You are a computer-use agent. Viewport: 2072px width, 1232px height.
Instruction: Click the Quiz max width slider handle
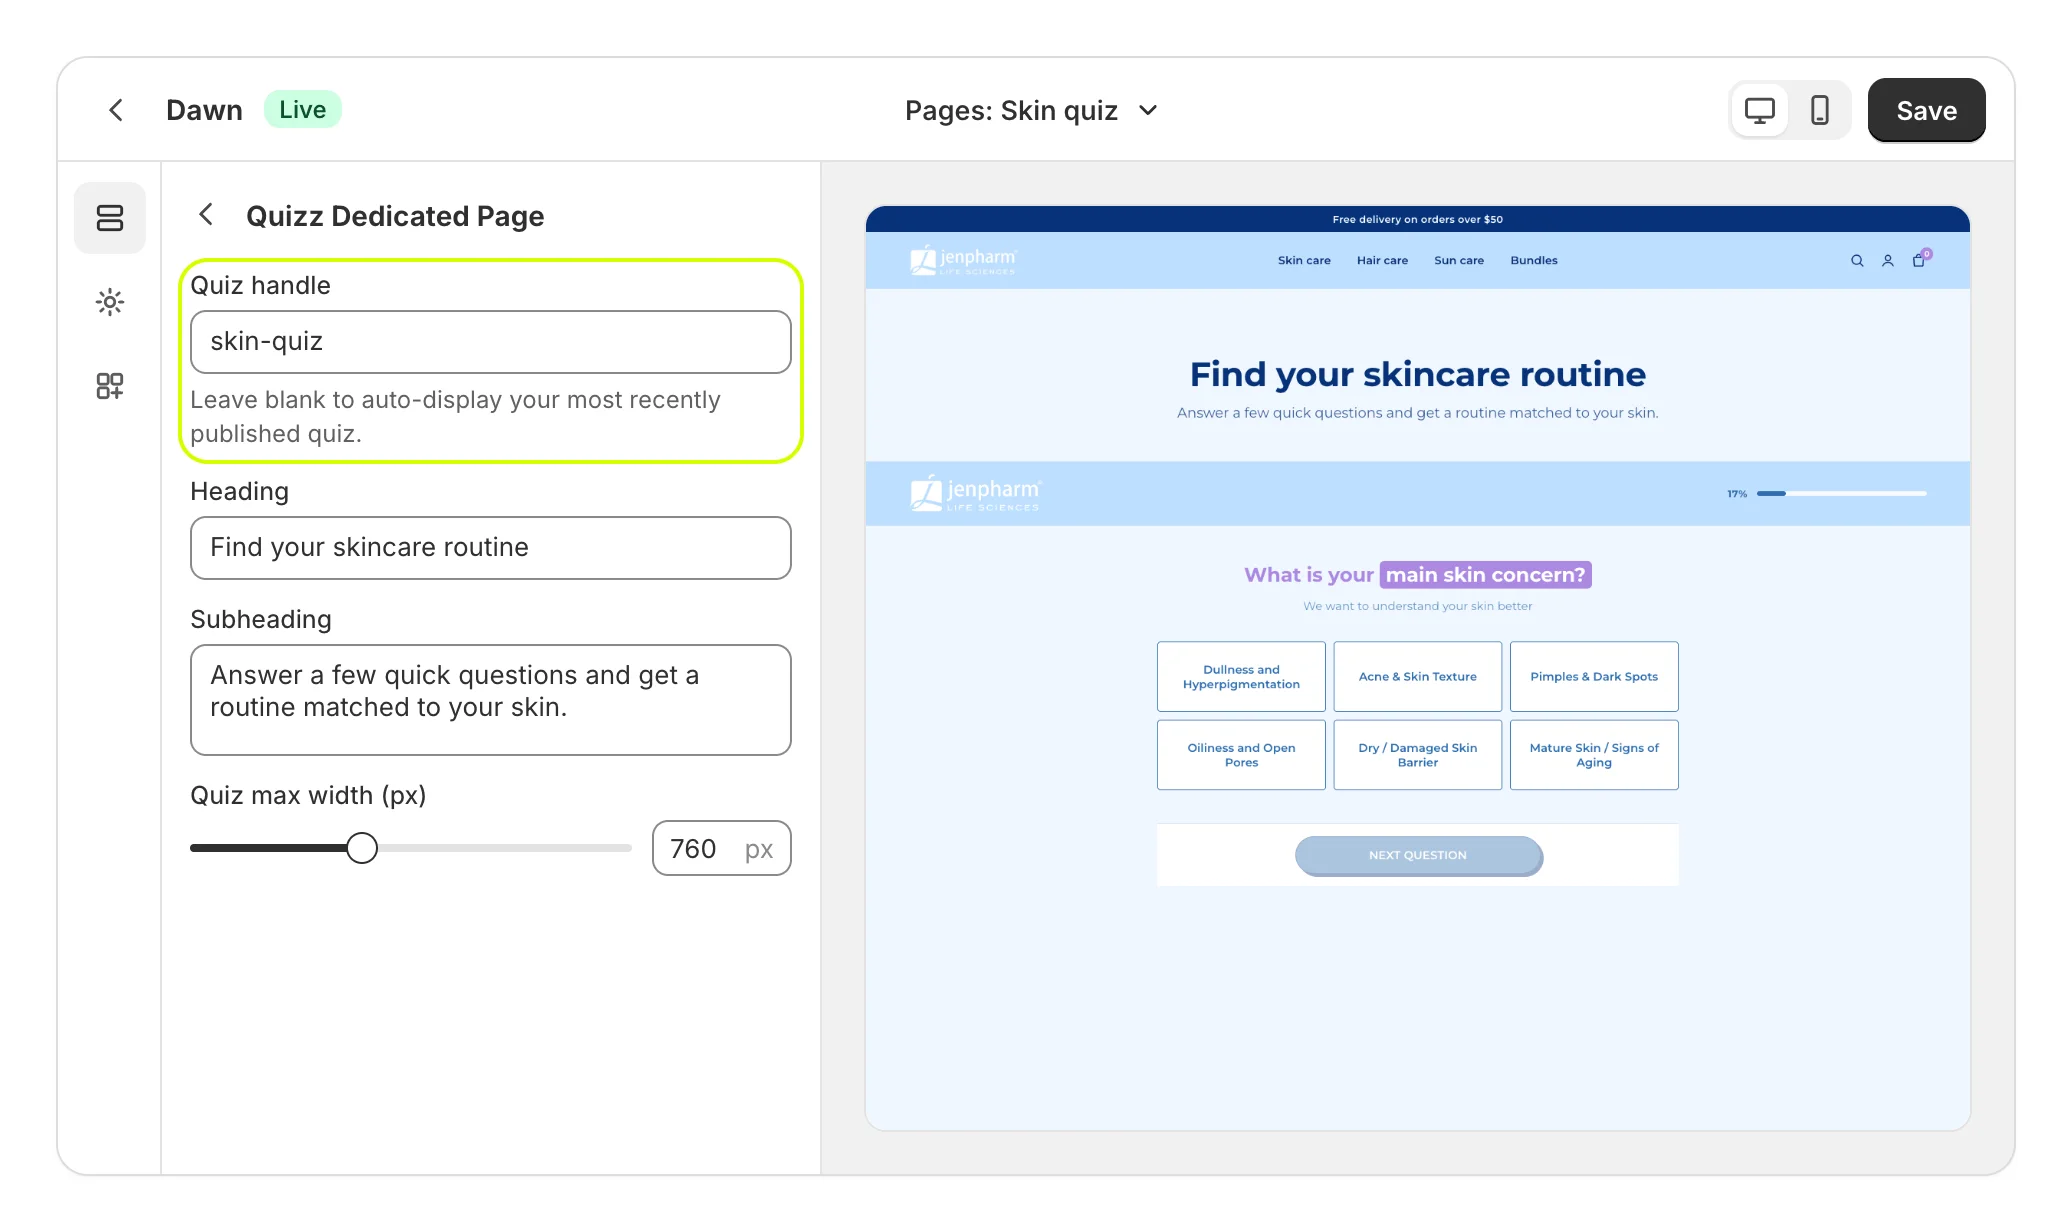coord(362,848)
